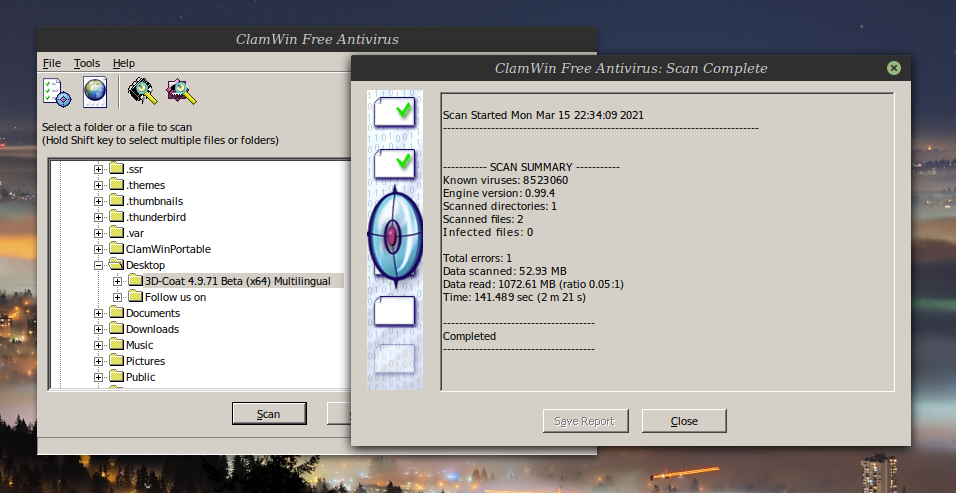Expand the .thunderbird folder node

[98, 217]
